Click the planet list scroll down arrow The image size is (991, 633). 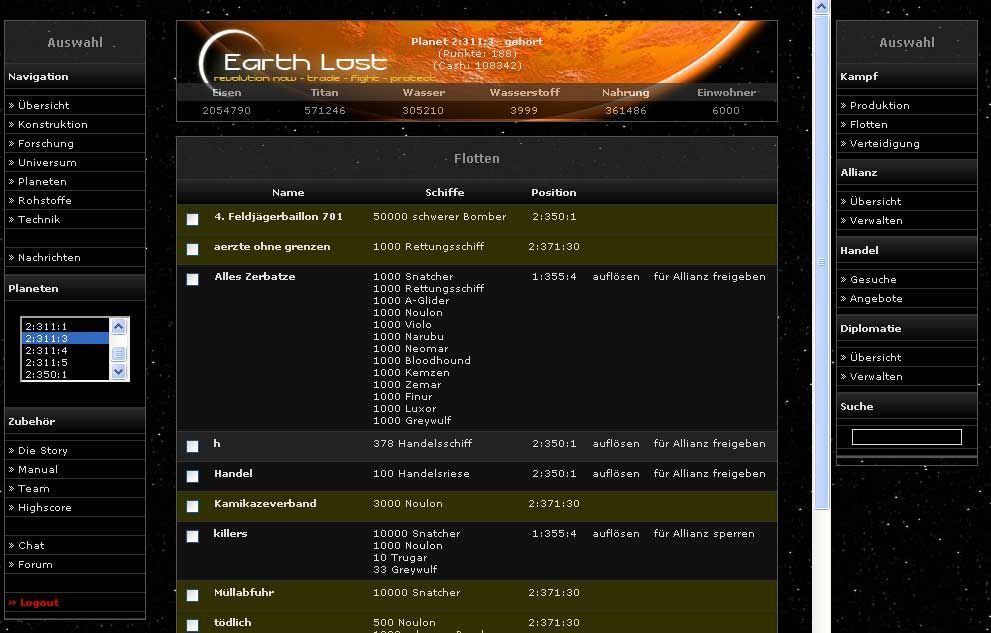(x=119, y=372)
